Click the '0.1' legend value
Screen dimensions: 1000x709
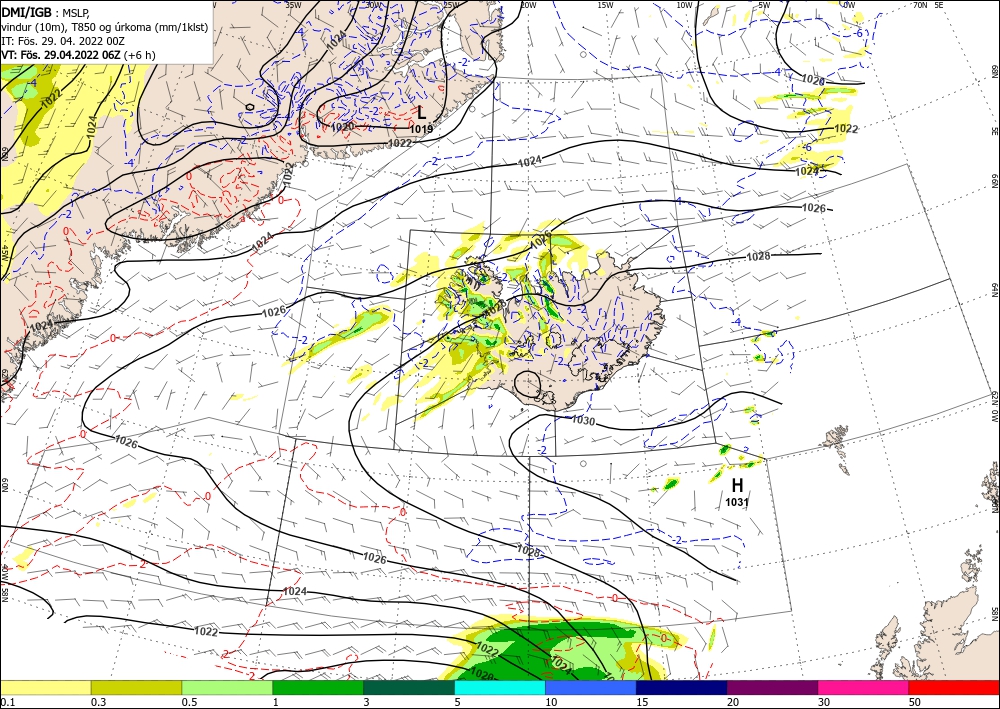(x=7, y=702)
